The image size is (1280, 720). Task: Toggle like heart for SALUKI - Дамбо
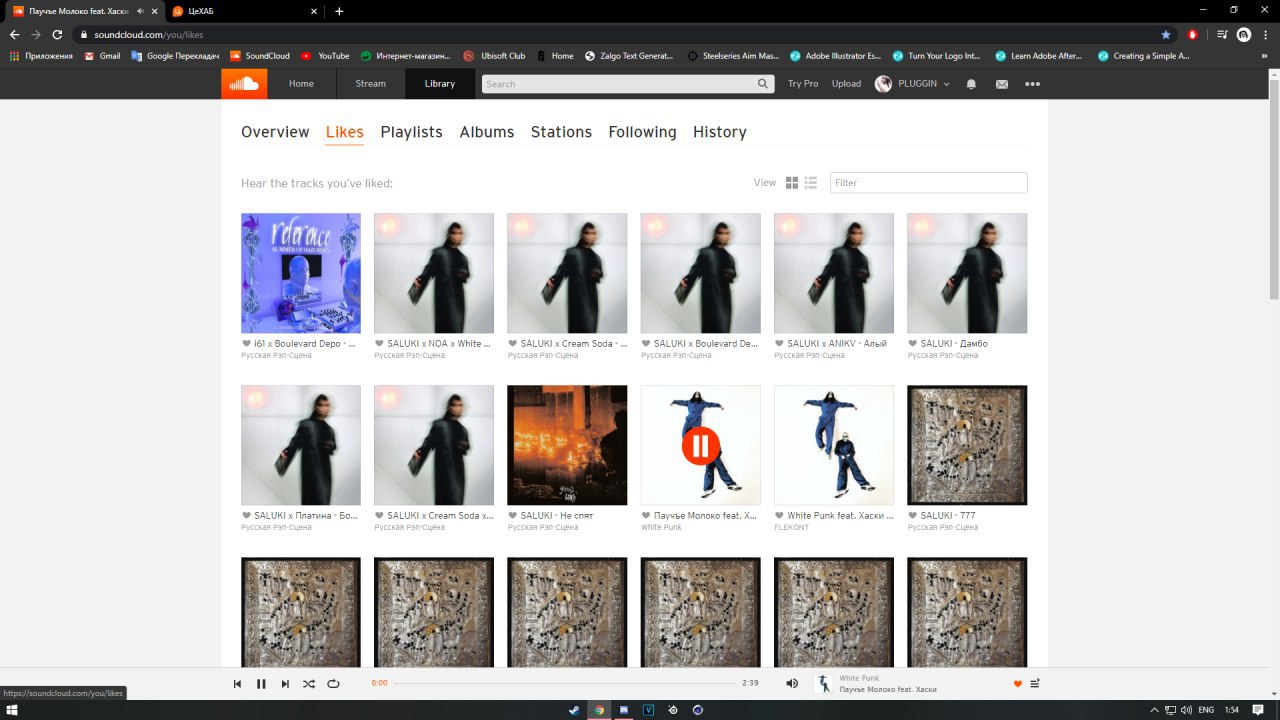coord(913,343)
